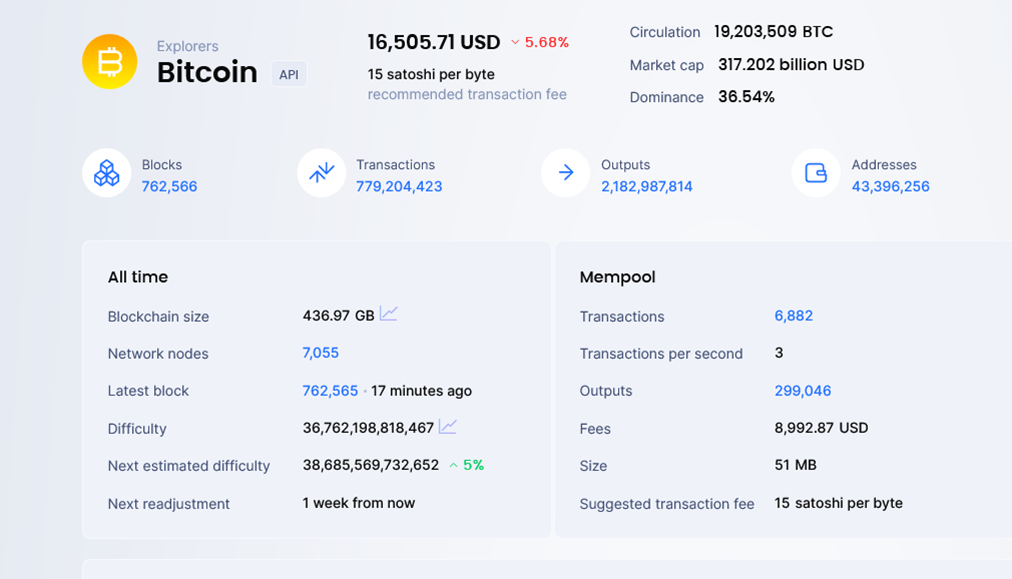Click the green difficulty increase arrow
This screenshot has width=1012, height=579.
[x=454, y=465]
